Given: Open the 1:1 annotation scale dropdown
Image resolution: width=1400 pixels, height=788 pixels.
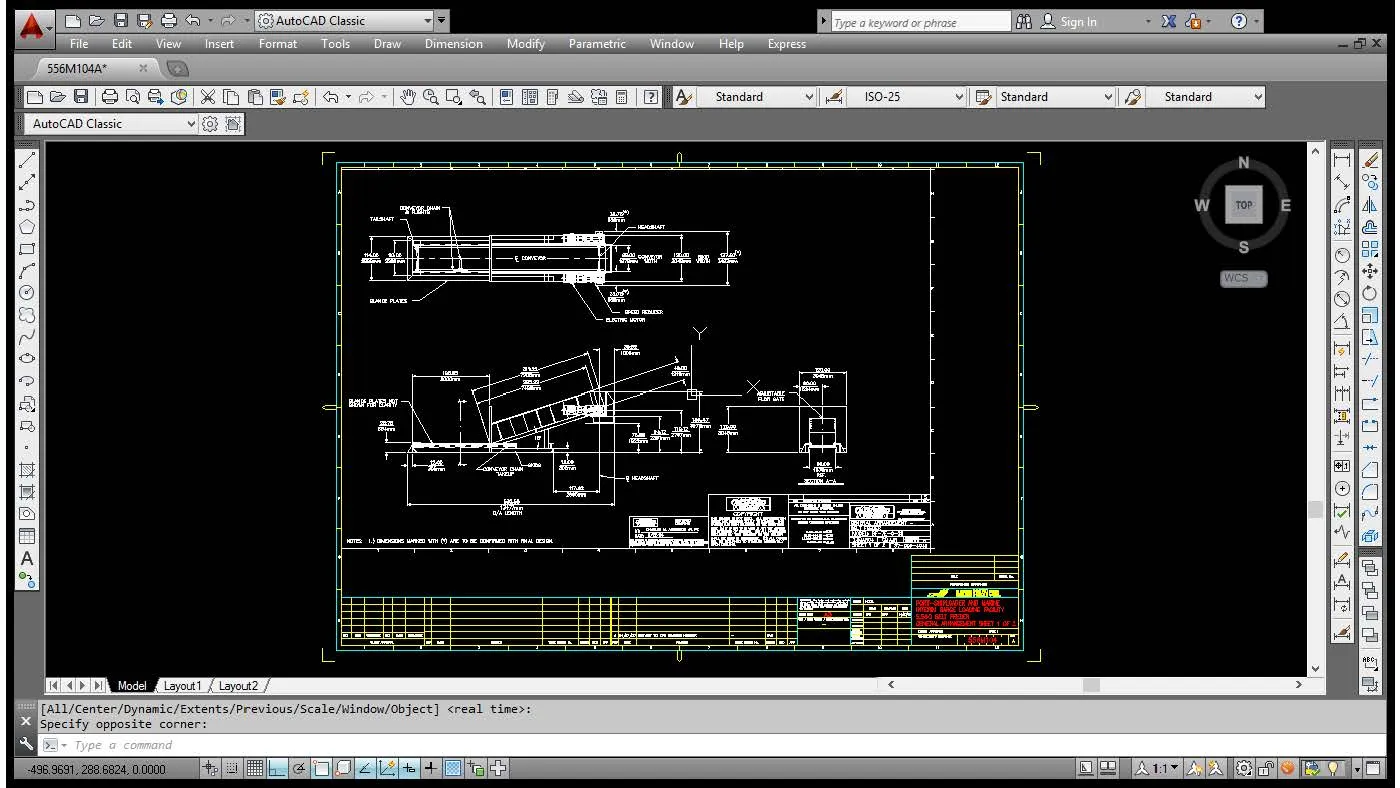Looking at the screenshot, I should coord(1157,768).
